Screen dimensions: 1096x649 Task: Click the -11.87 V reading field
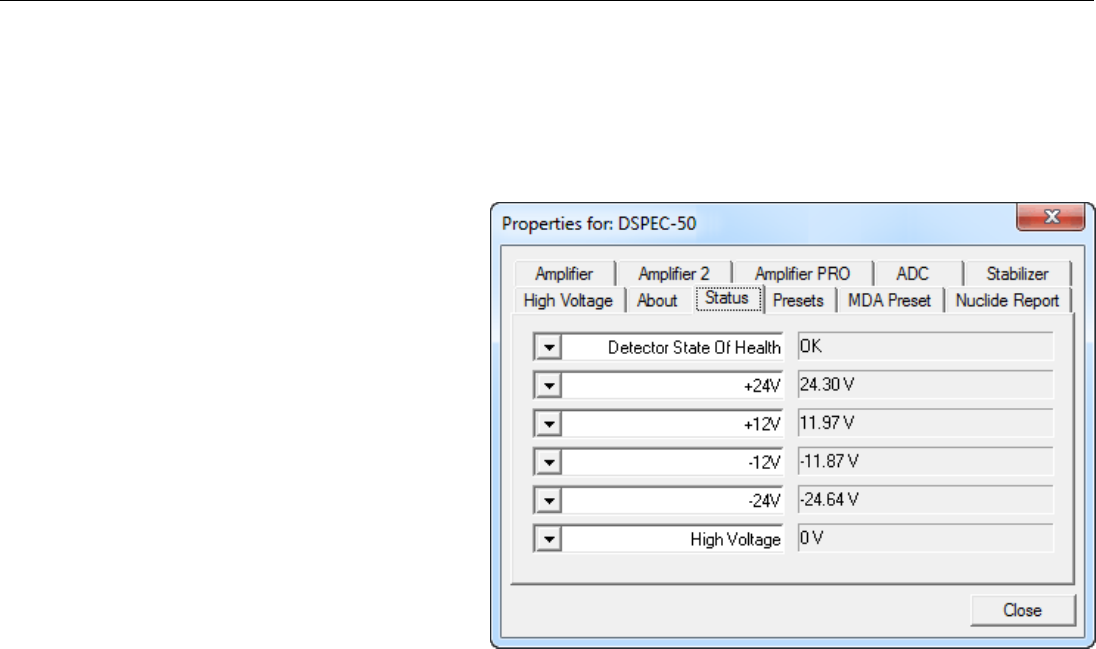pyautogui.click(x=925, y=462)
